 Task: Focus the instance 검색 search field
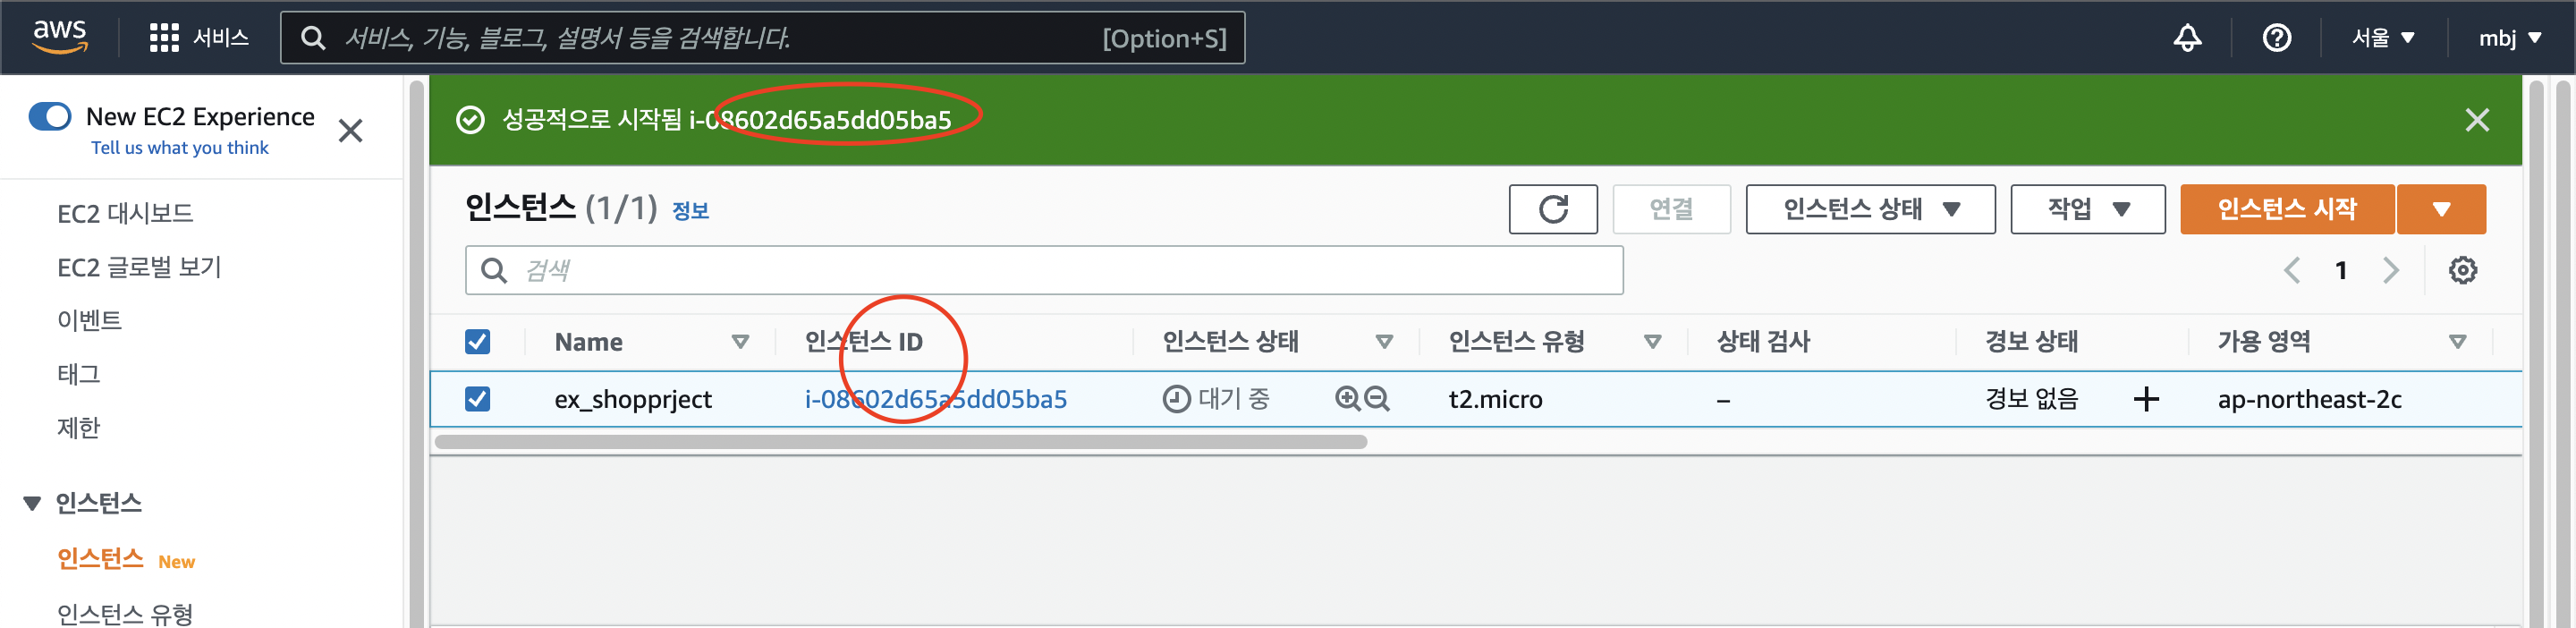point(1043,270)
